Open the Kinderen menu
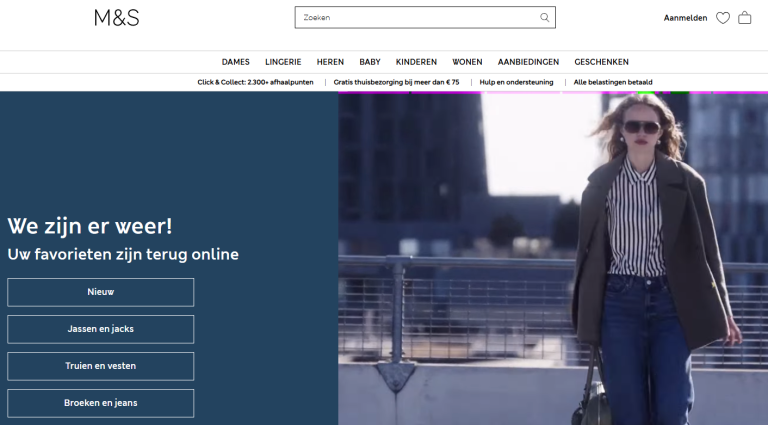This screenshot has width=768, height=425. pos(416,62)
